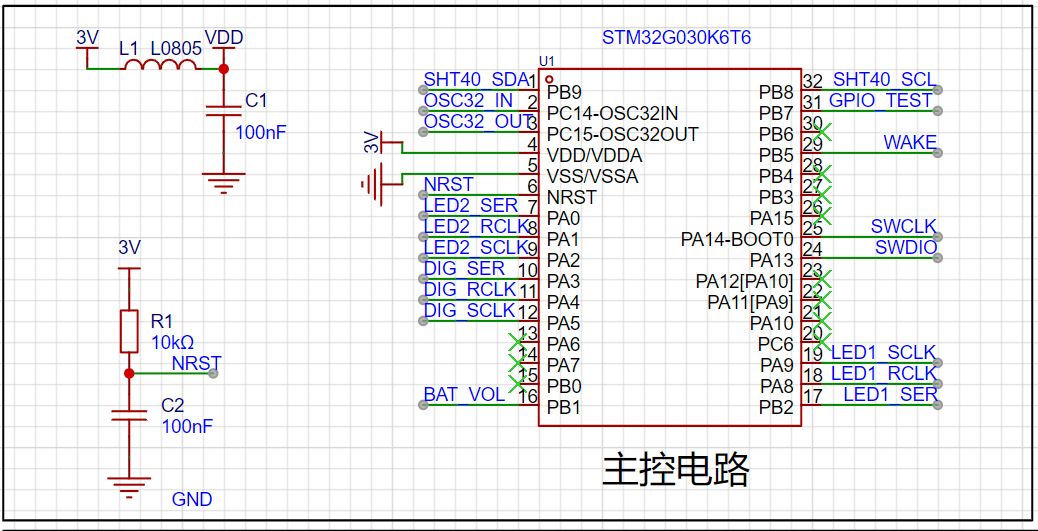This screenshot has height=531, width=1038.
Task: Click the no-connect X on PB0 pin 15
Action: (x=516, y=383)
